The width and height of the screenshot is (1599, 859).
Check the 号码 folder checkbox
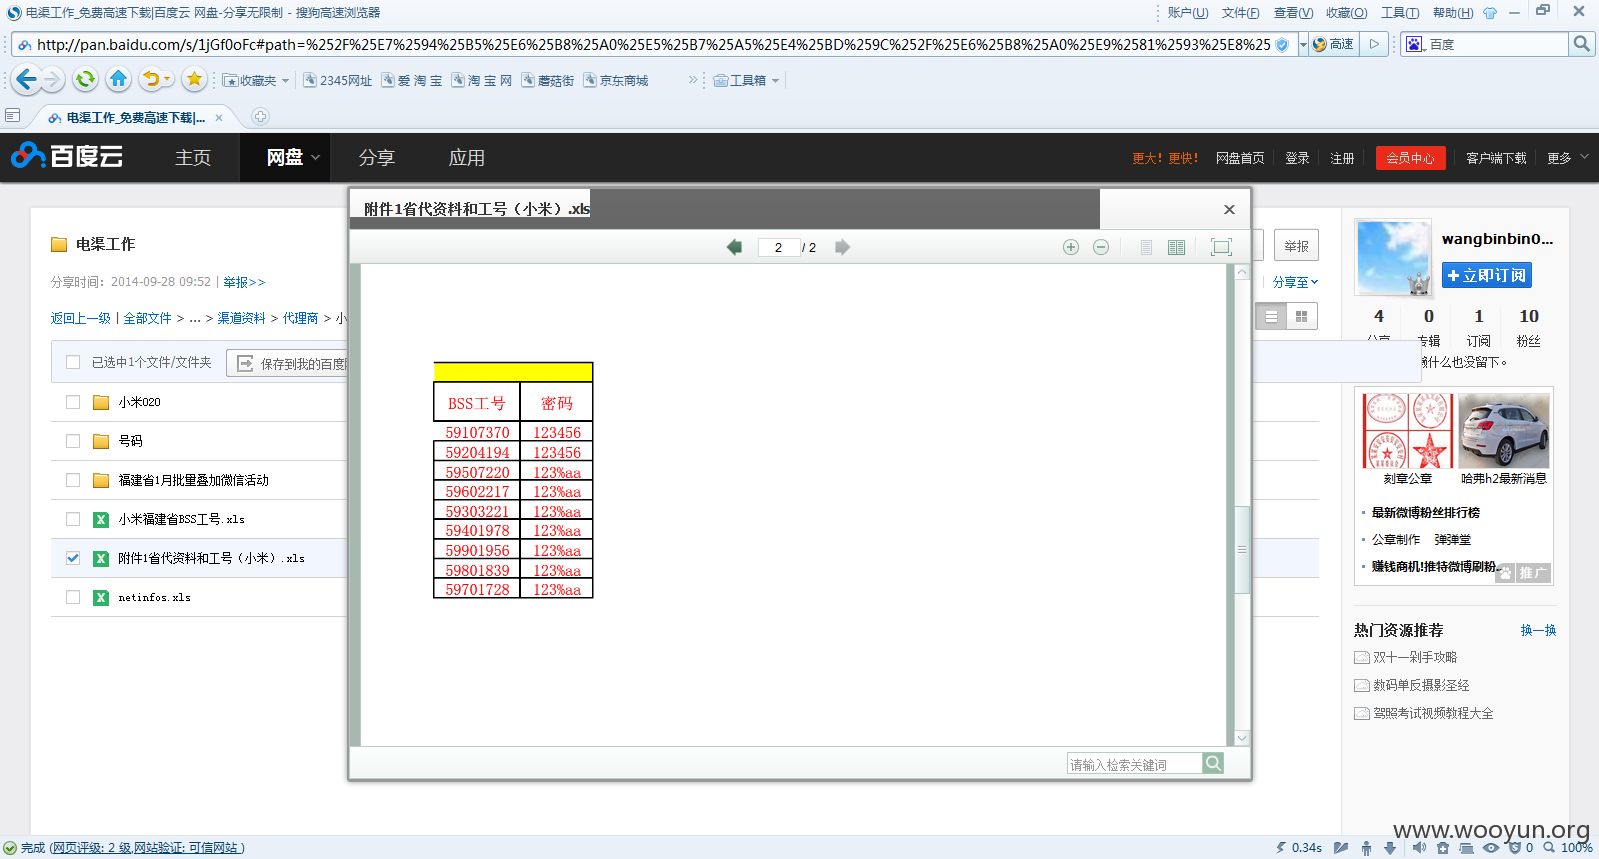click(x=73, y=441)
